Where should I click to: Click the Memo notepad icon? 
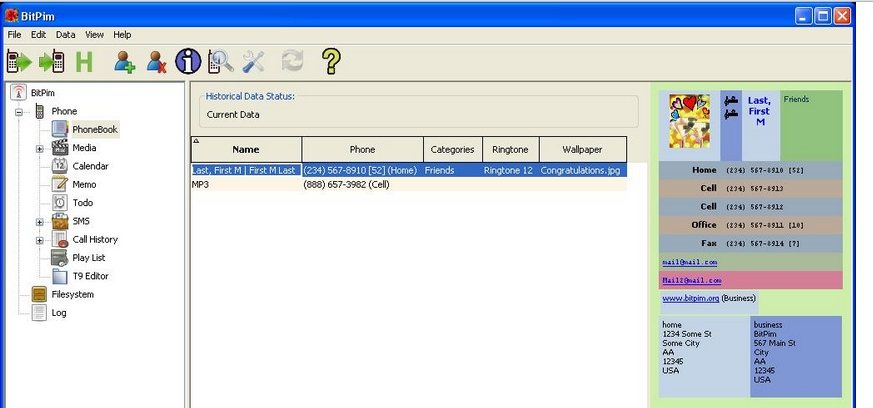tap(60, 184)
